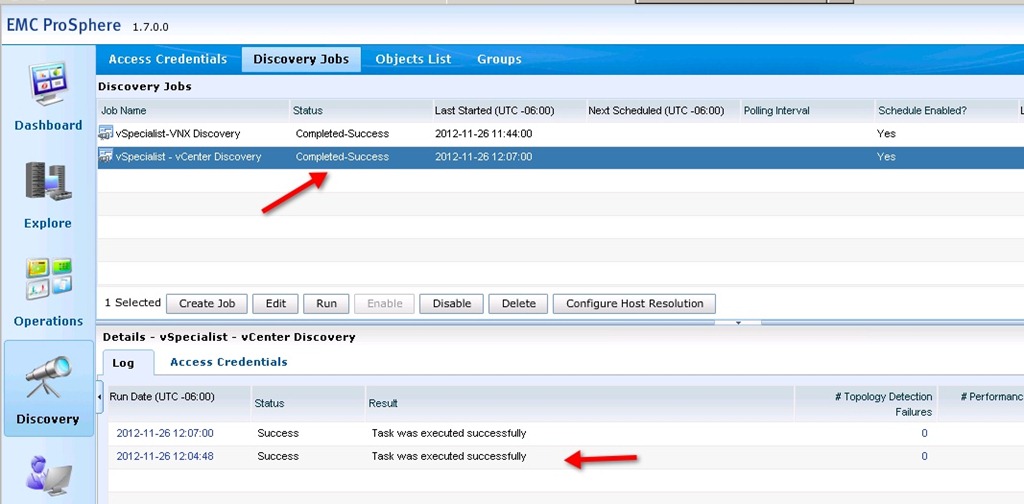Select the Access Credentials details tab
The height and width of the screenshot is (504, 1024).
pyautogui.click(x=228, y=362)
